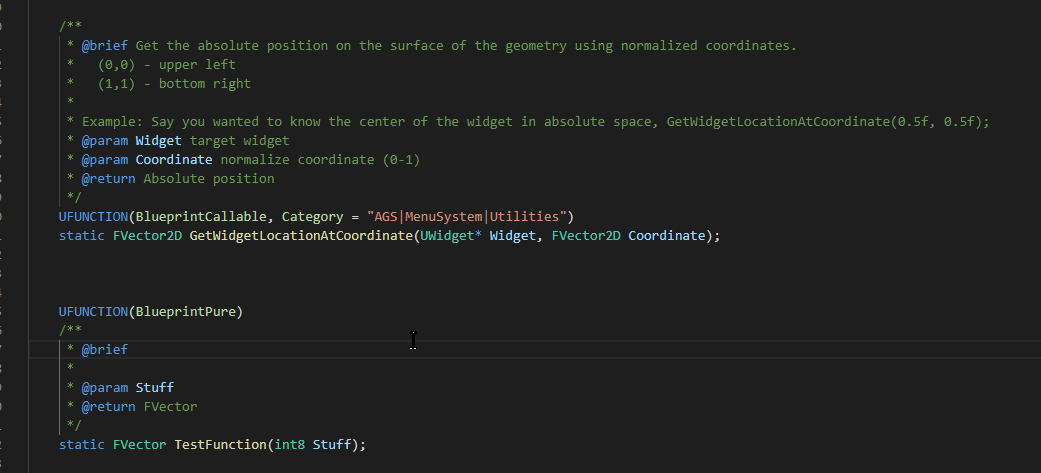Click "static" before FVector TestFunction
1041x473 pixels.
tap(82, 444)
